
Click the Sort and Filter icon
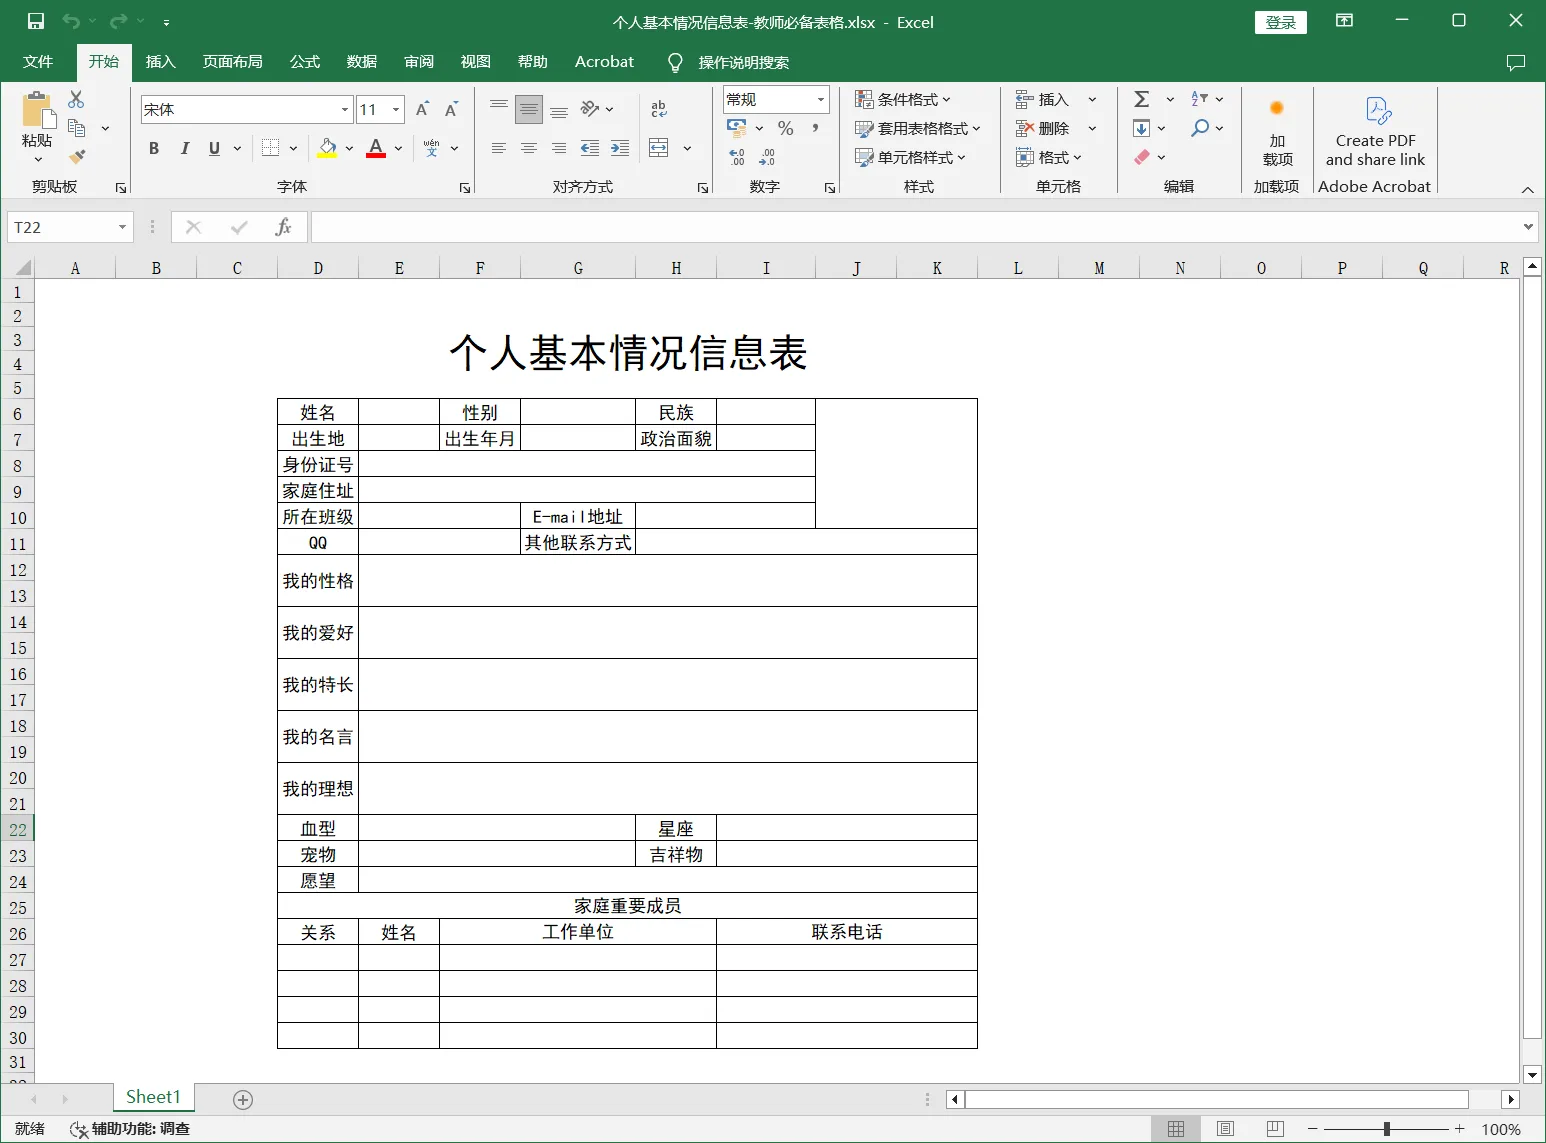coord(1199,99)
